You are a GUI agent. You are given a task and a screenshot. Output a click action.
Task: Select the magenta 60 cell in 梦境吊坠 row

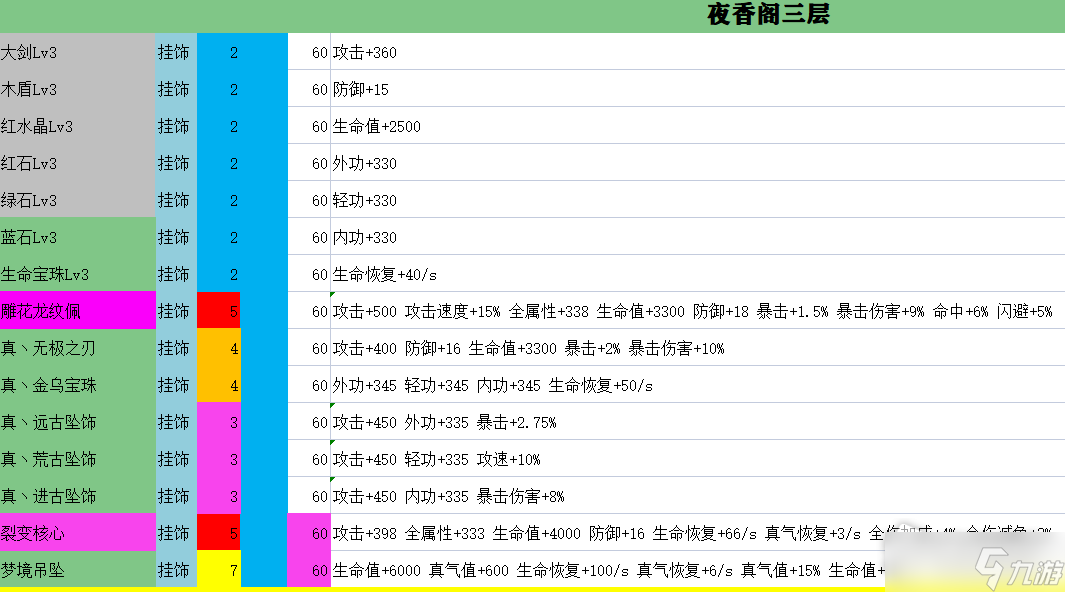pyautogui.click(x=309, y=570)
